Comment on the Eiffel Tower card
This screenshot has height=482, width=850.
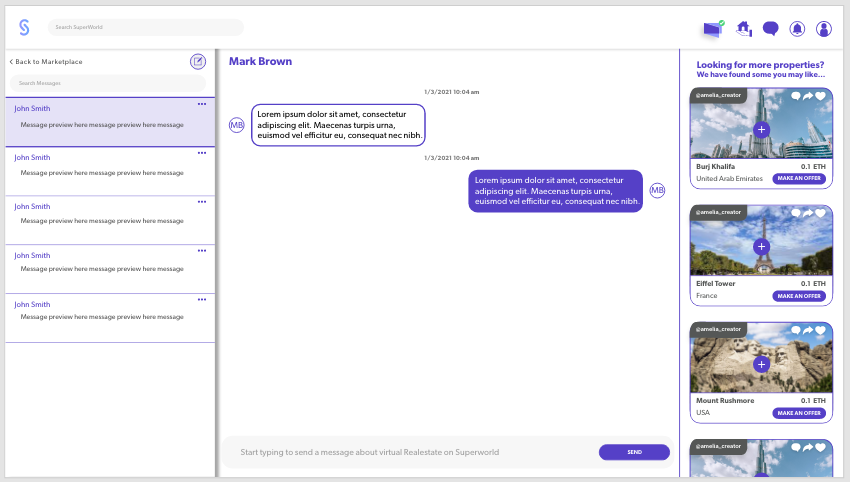[795, 213]
